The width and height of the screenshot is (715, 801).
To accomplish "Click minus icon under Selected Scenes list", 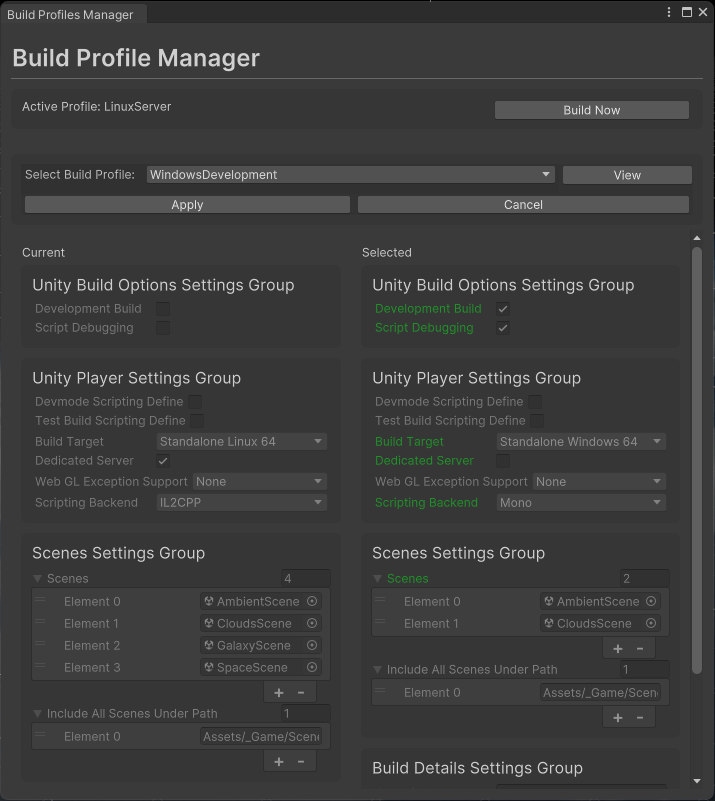I will click(x=640, y=648).
